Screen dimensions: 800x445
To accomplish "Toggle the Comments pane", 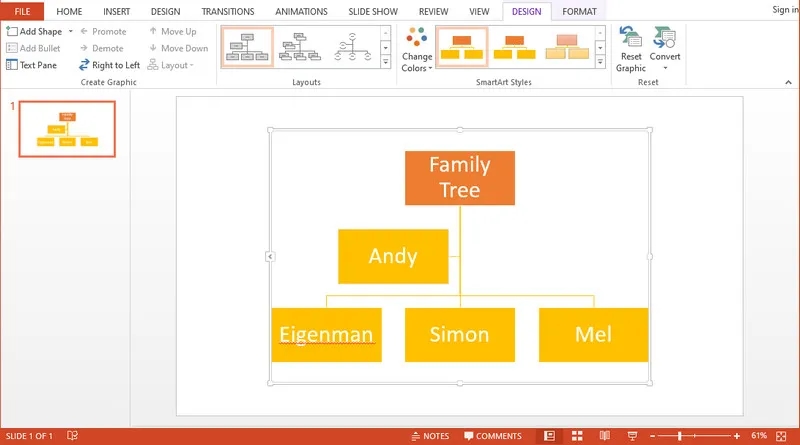I will point(491,436).
